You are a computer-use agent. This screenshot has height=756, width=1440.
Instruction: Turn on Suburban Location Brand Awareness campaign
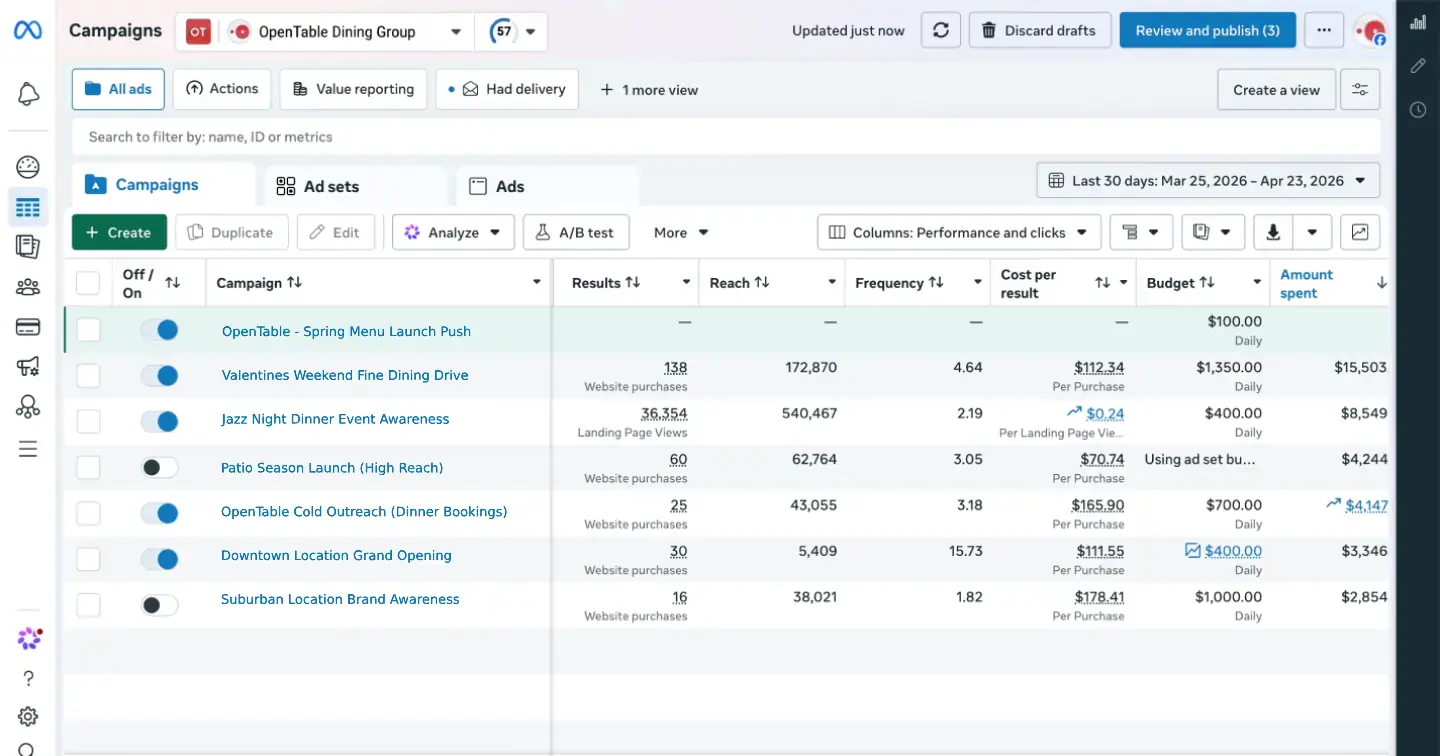159,605
